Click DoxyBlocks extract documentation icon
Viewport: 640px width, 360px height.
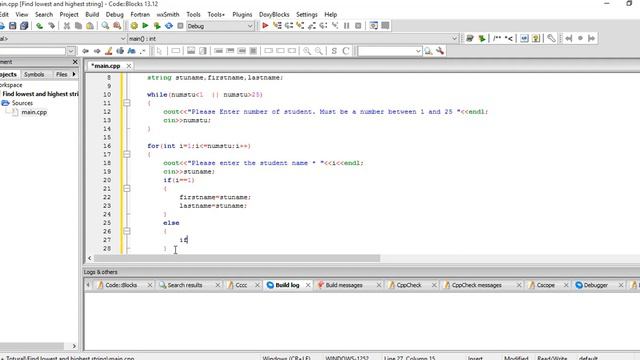pos(482,38)
